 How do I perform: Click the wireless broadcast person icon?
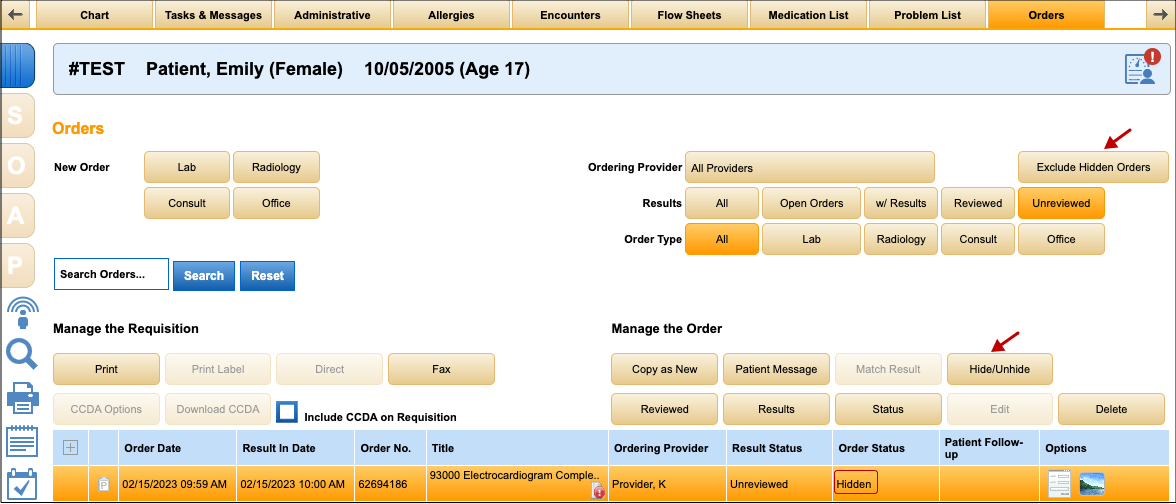click(21, 312)
